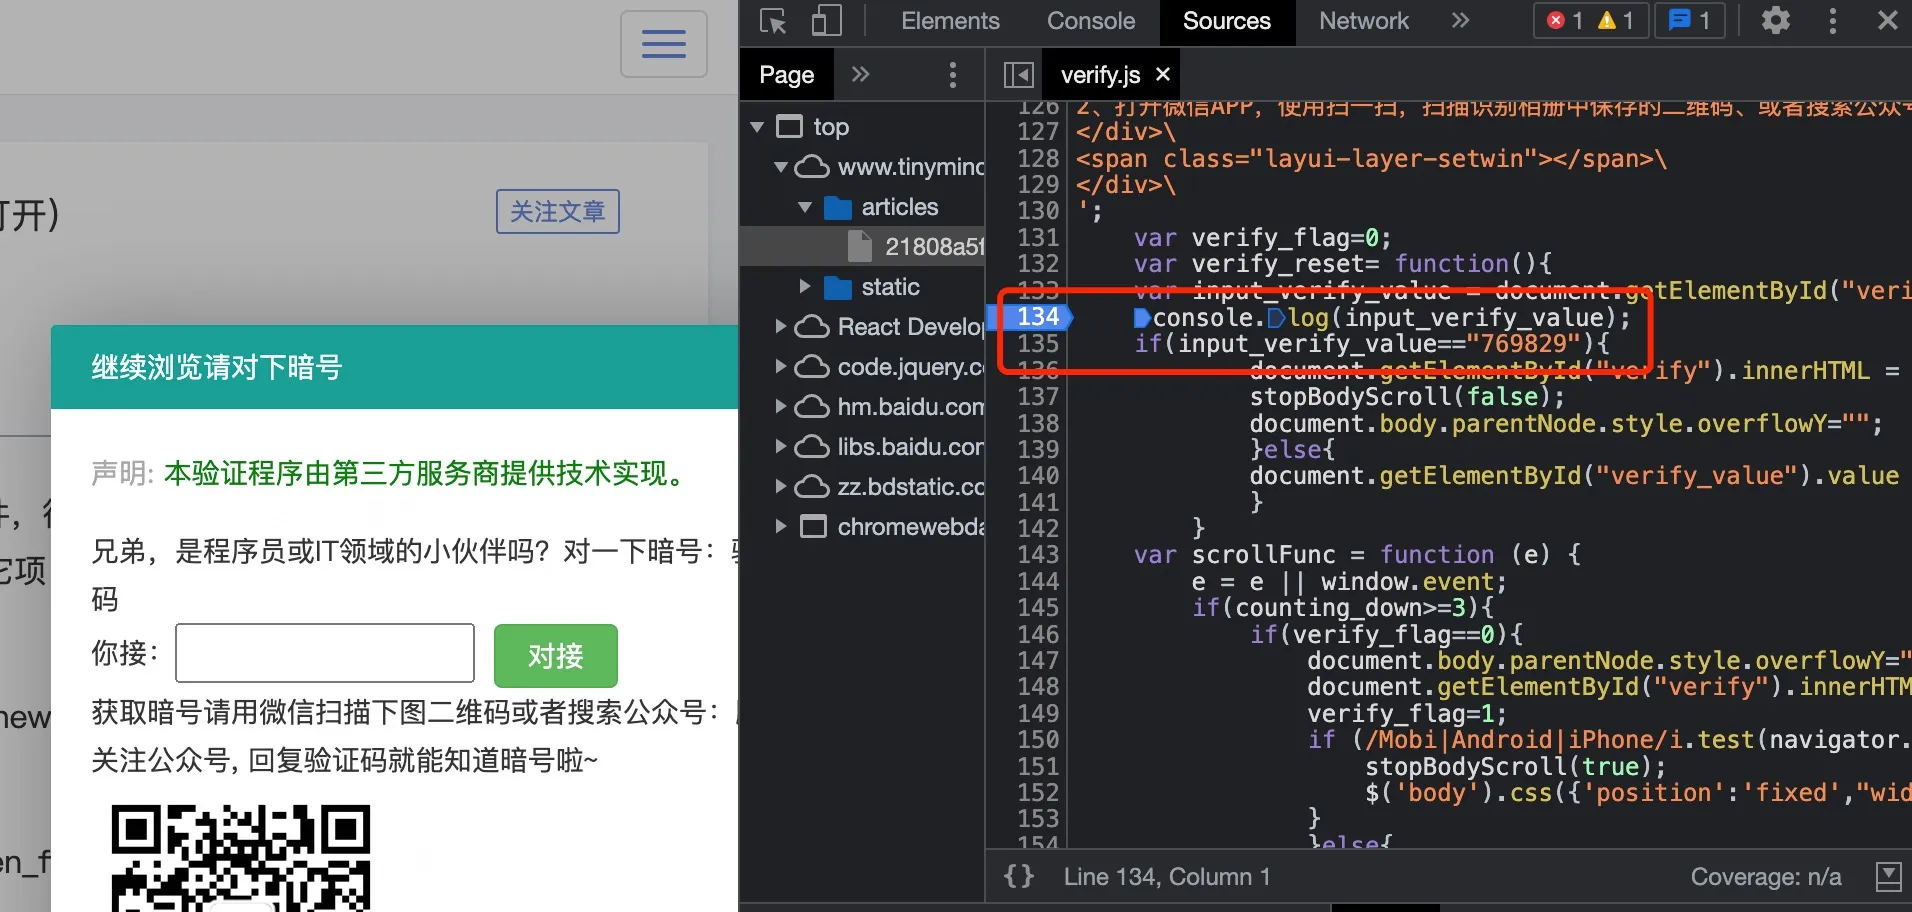Click the 关注文章 button
Screen dimensions: 1912x912
558,211
